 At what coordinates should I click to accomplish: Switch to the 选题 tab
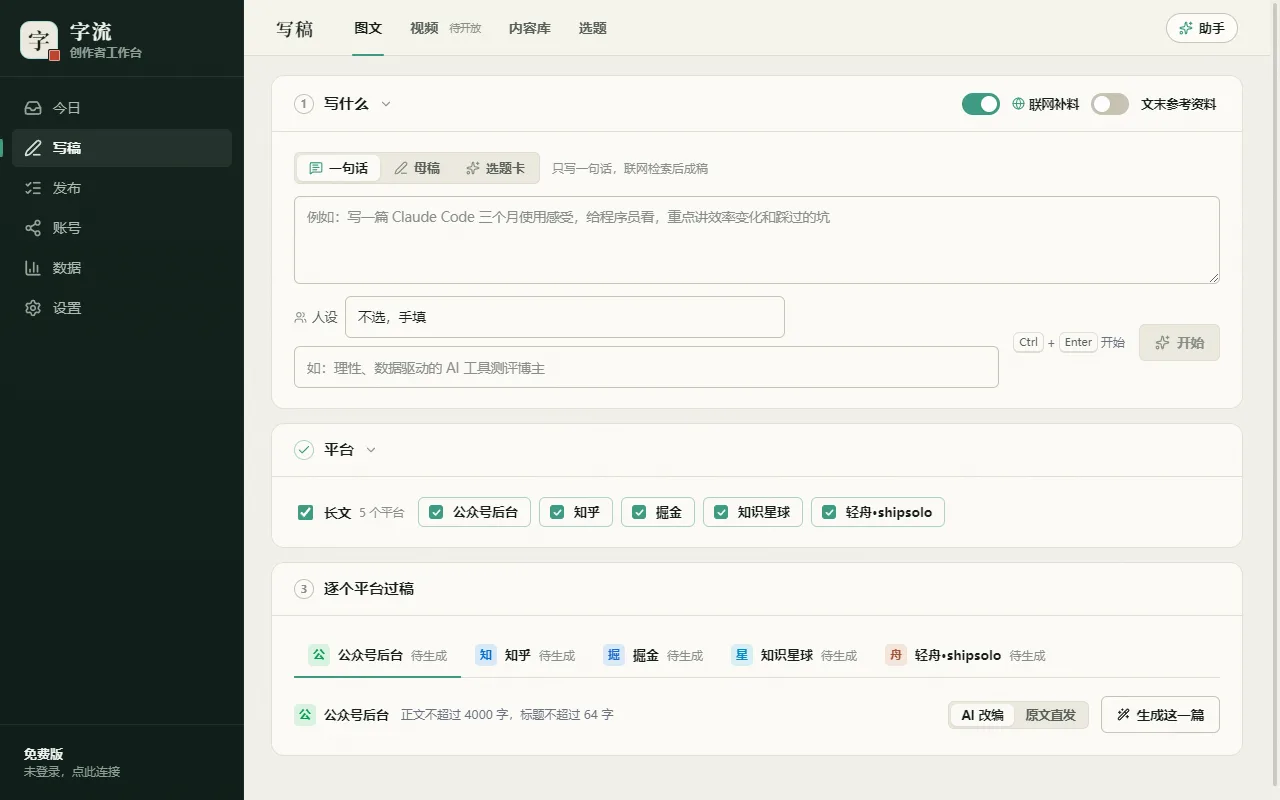(x=593, y=28)
